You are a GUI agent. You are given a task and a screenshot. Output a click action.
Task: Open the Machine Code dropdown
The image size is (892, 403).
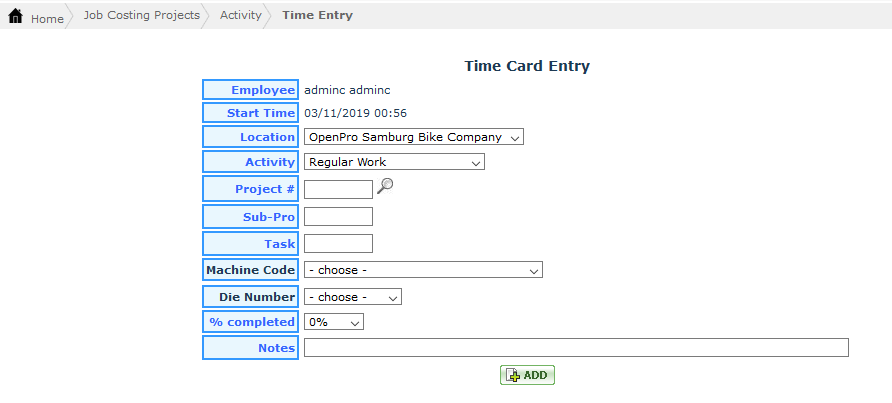[x=422, y=270]
